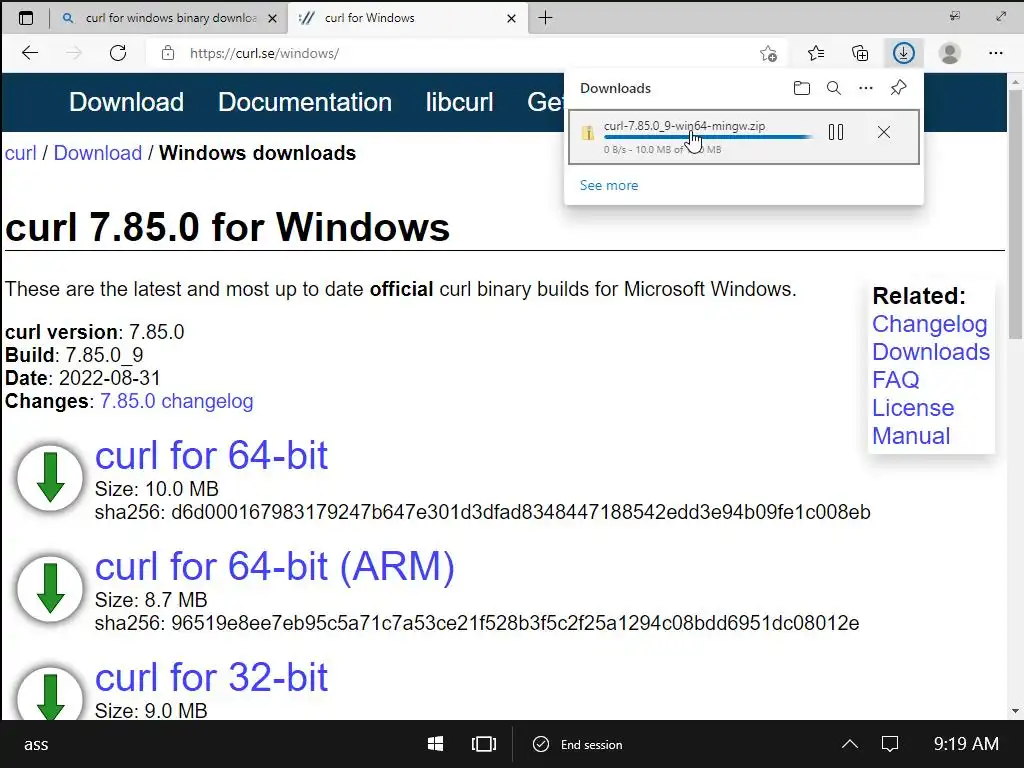This screenshot has width=1024, height=768.
Task: Search downloads in Downloads panel
Action: click(x=834, y=88)
